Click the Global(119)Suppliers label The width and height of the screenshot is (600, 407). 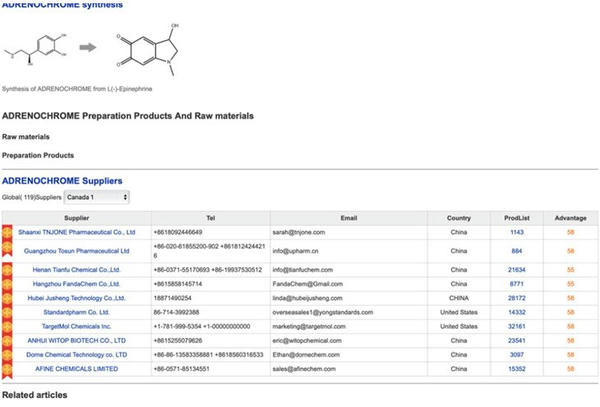[x=32, y=197]
